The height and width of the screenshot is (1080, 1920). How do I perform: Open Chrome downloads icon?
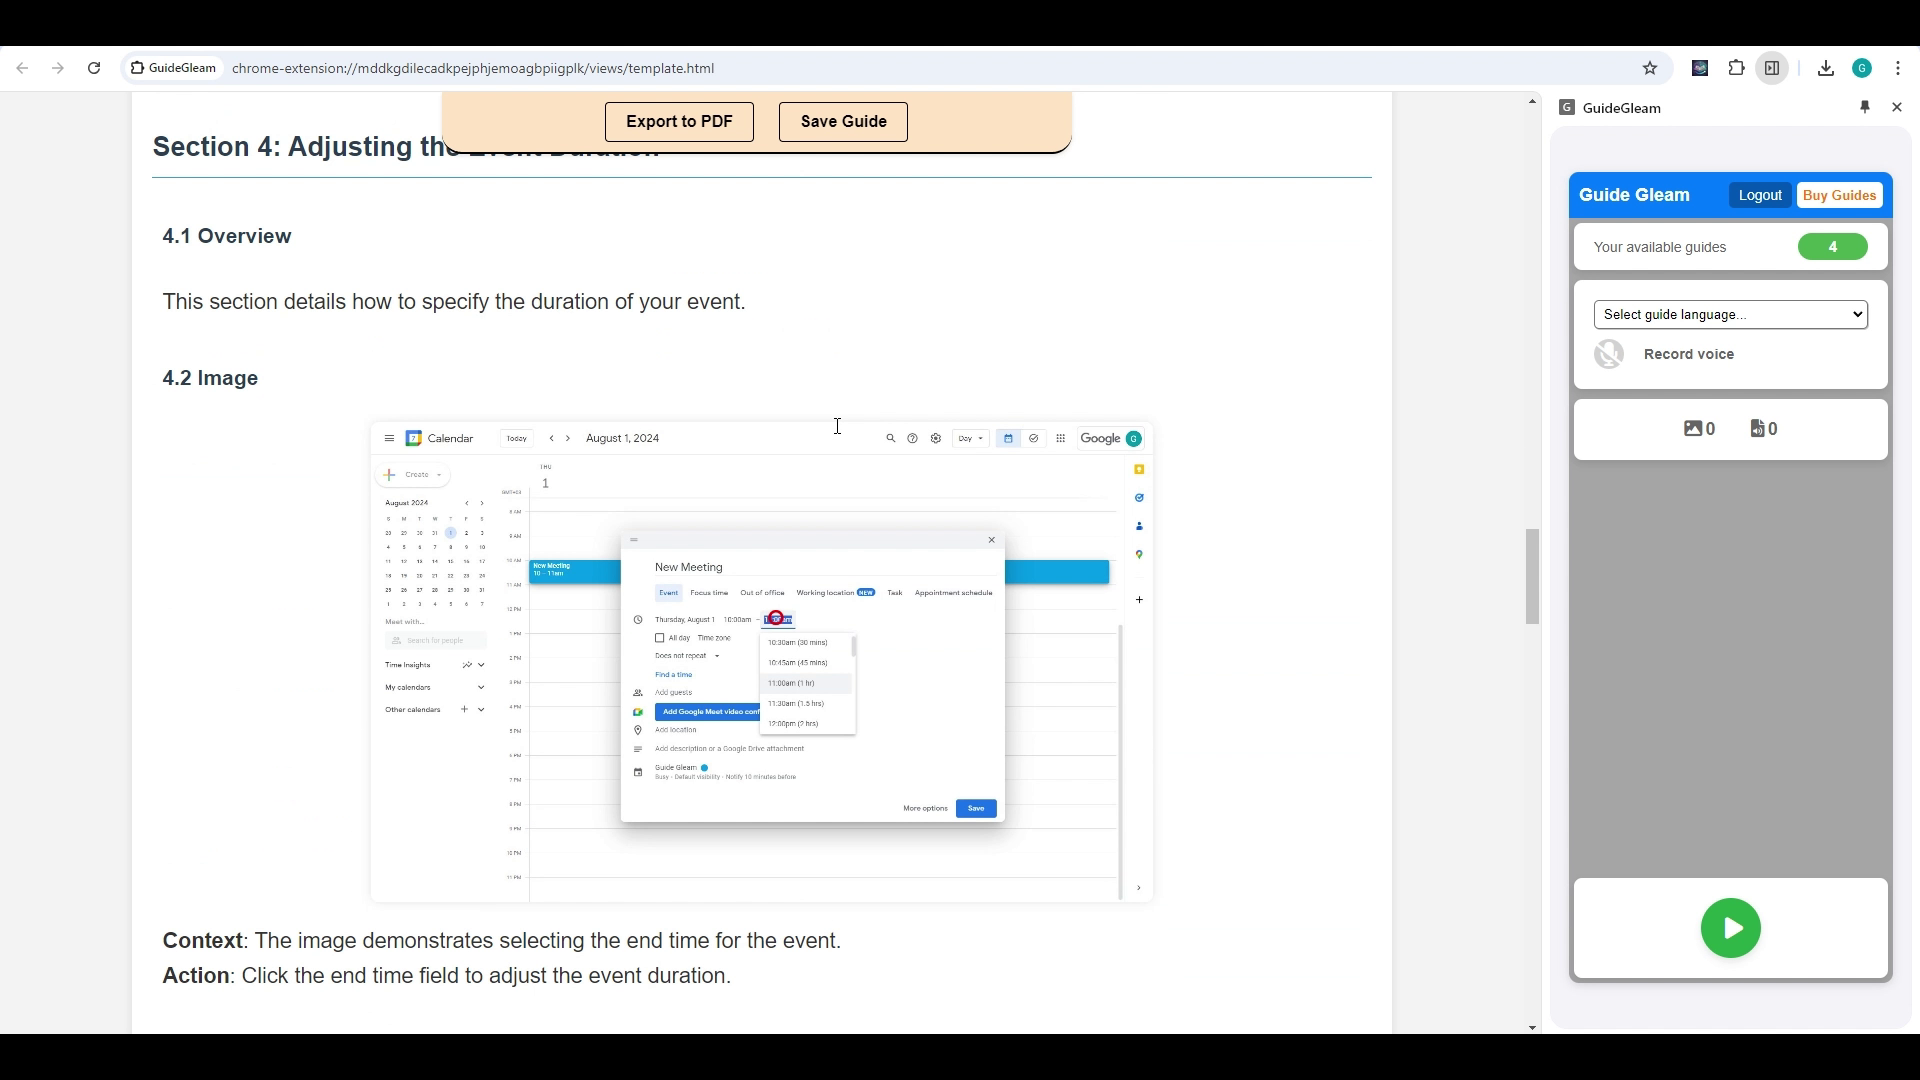point(1826,68)
